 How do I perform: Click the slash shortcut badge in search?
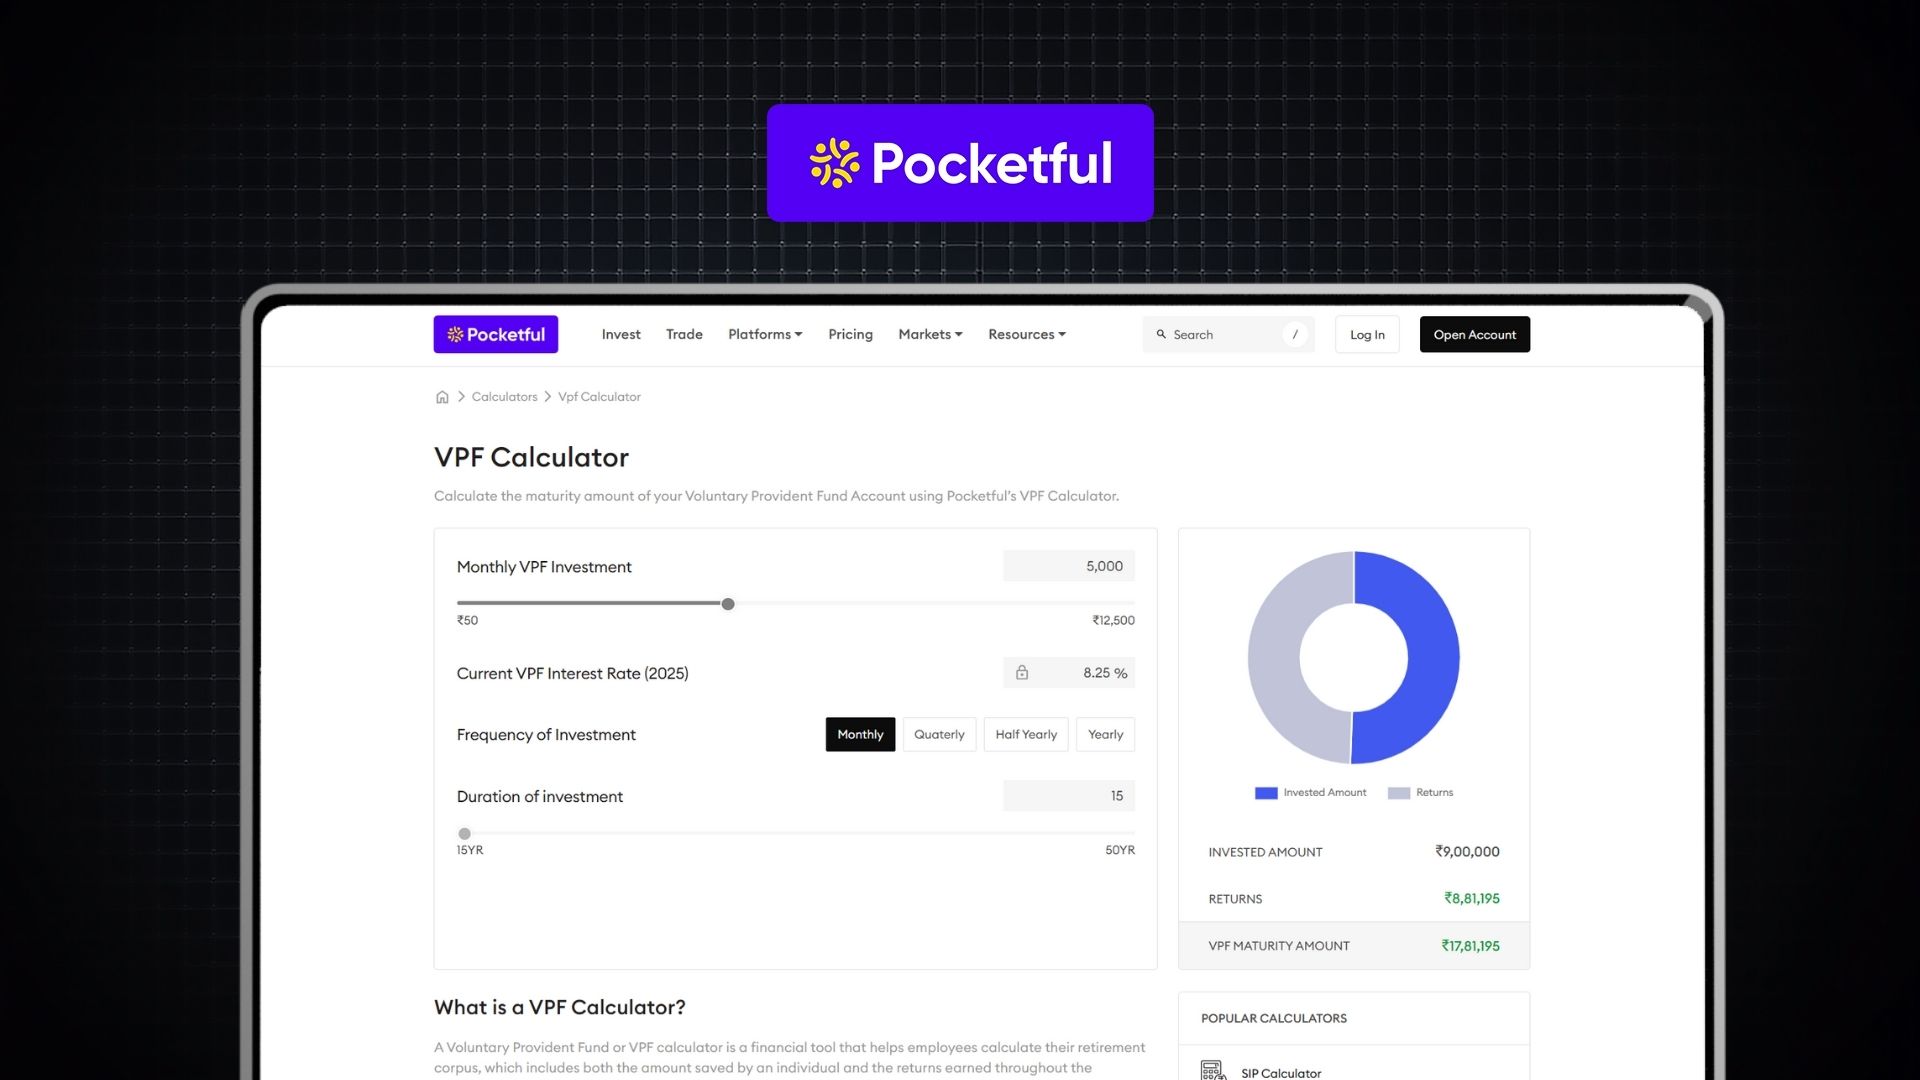pyautogui.click(x=1295, y=335)
